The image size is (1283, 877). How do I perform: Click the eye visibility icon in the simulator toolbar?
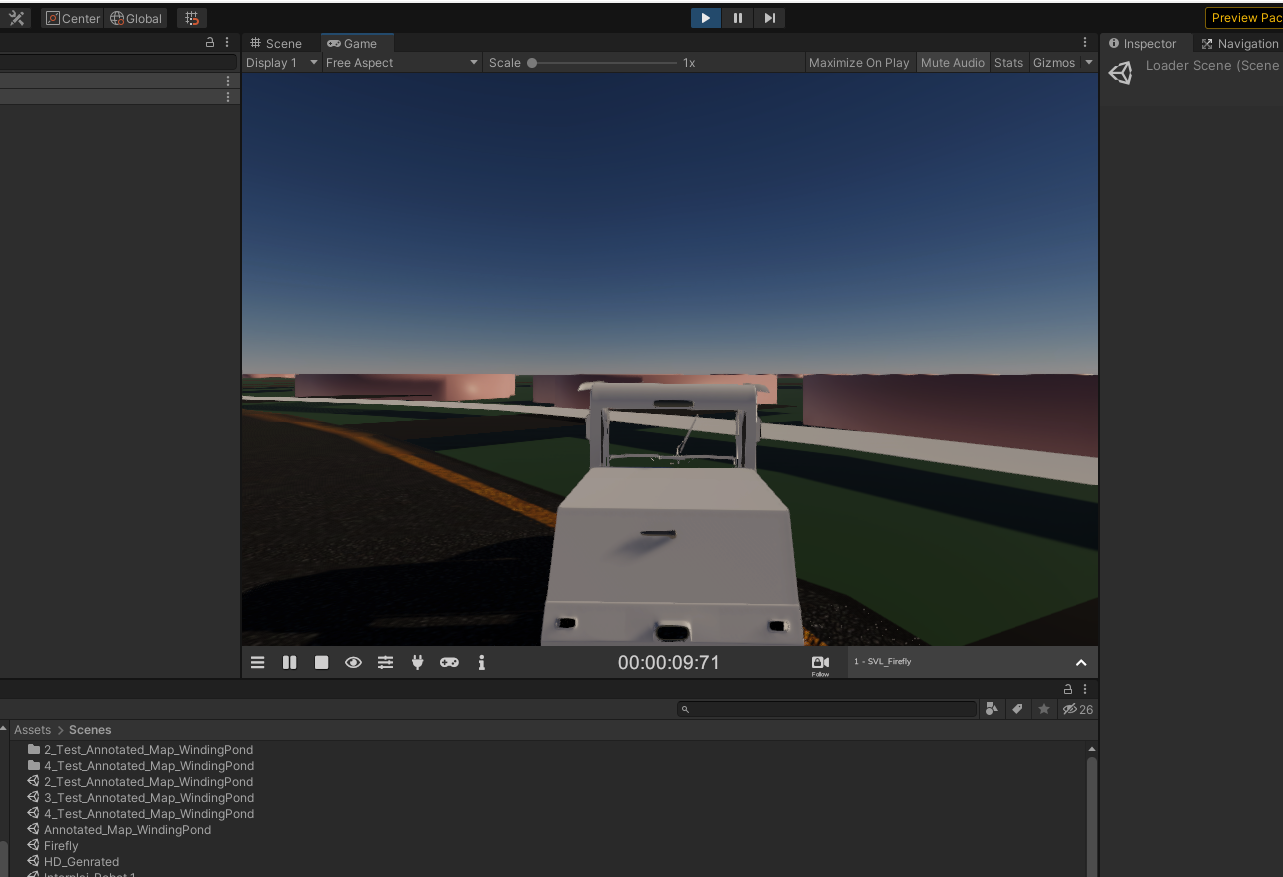pyautogui.click(x=353, y=662)
